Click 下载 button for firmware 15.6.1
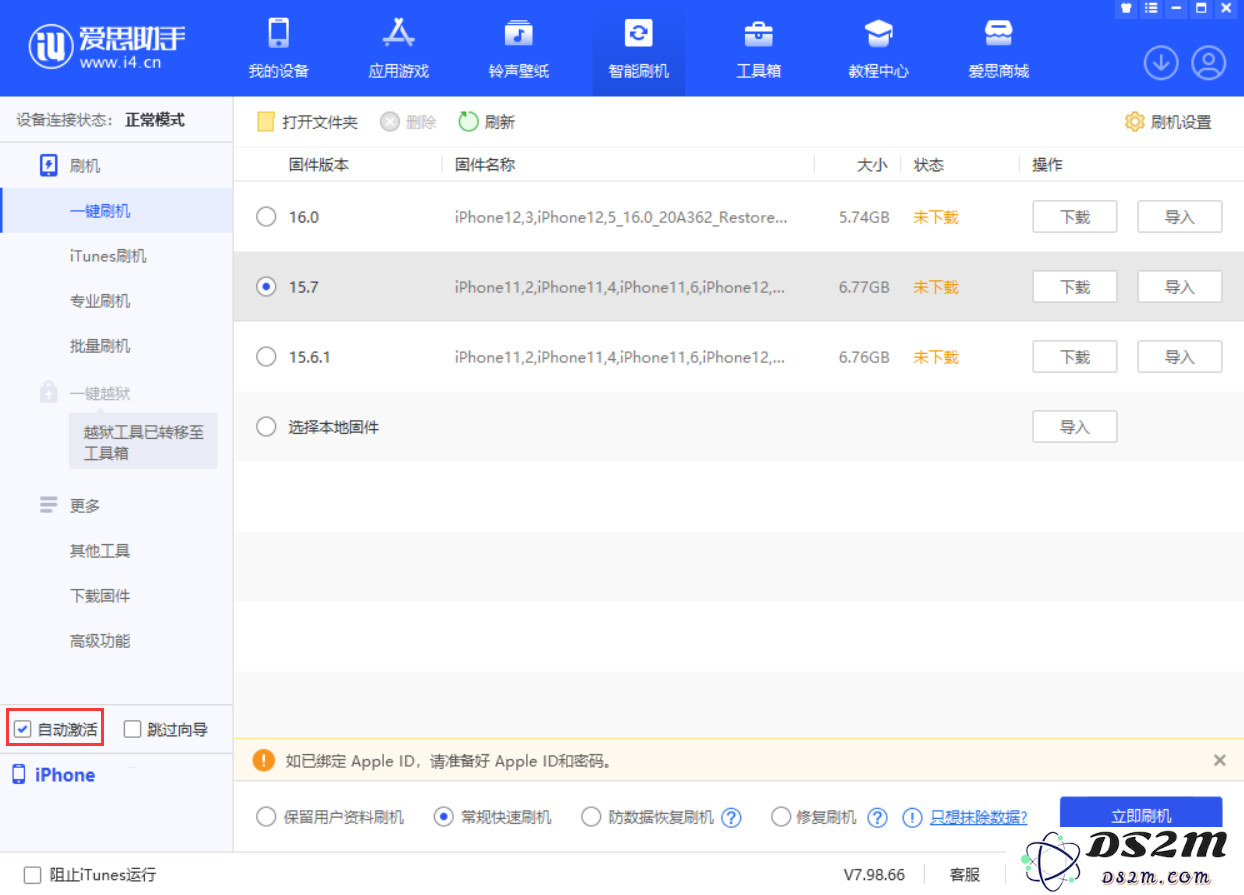 point(1075,357)
